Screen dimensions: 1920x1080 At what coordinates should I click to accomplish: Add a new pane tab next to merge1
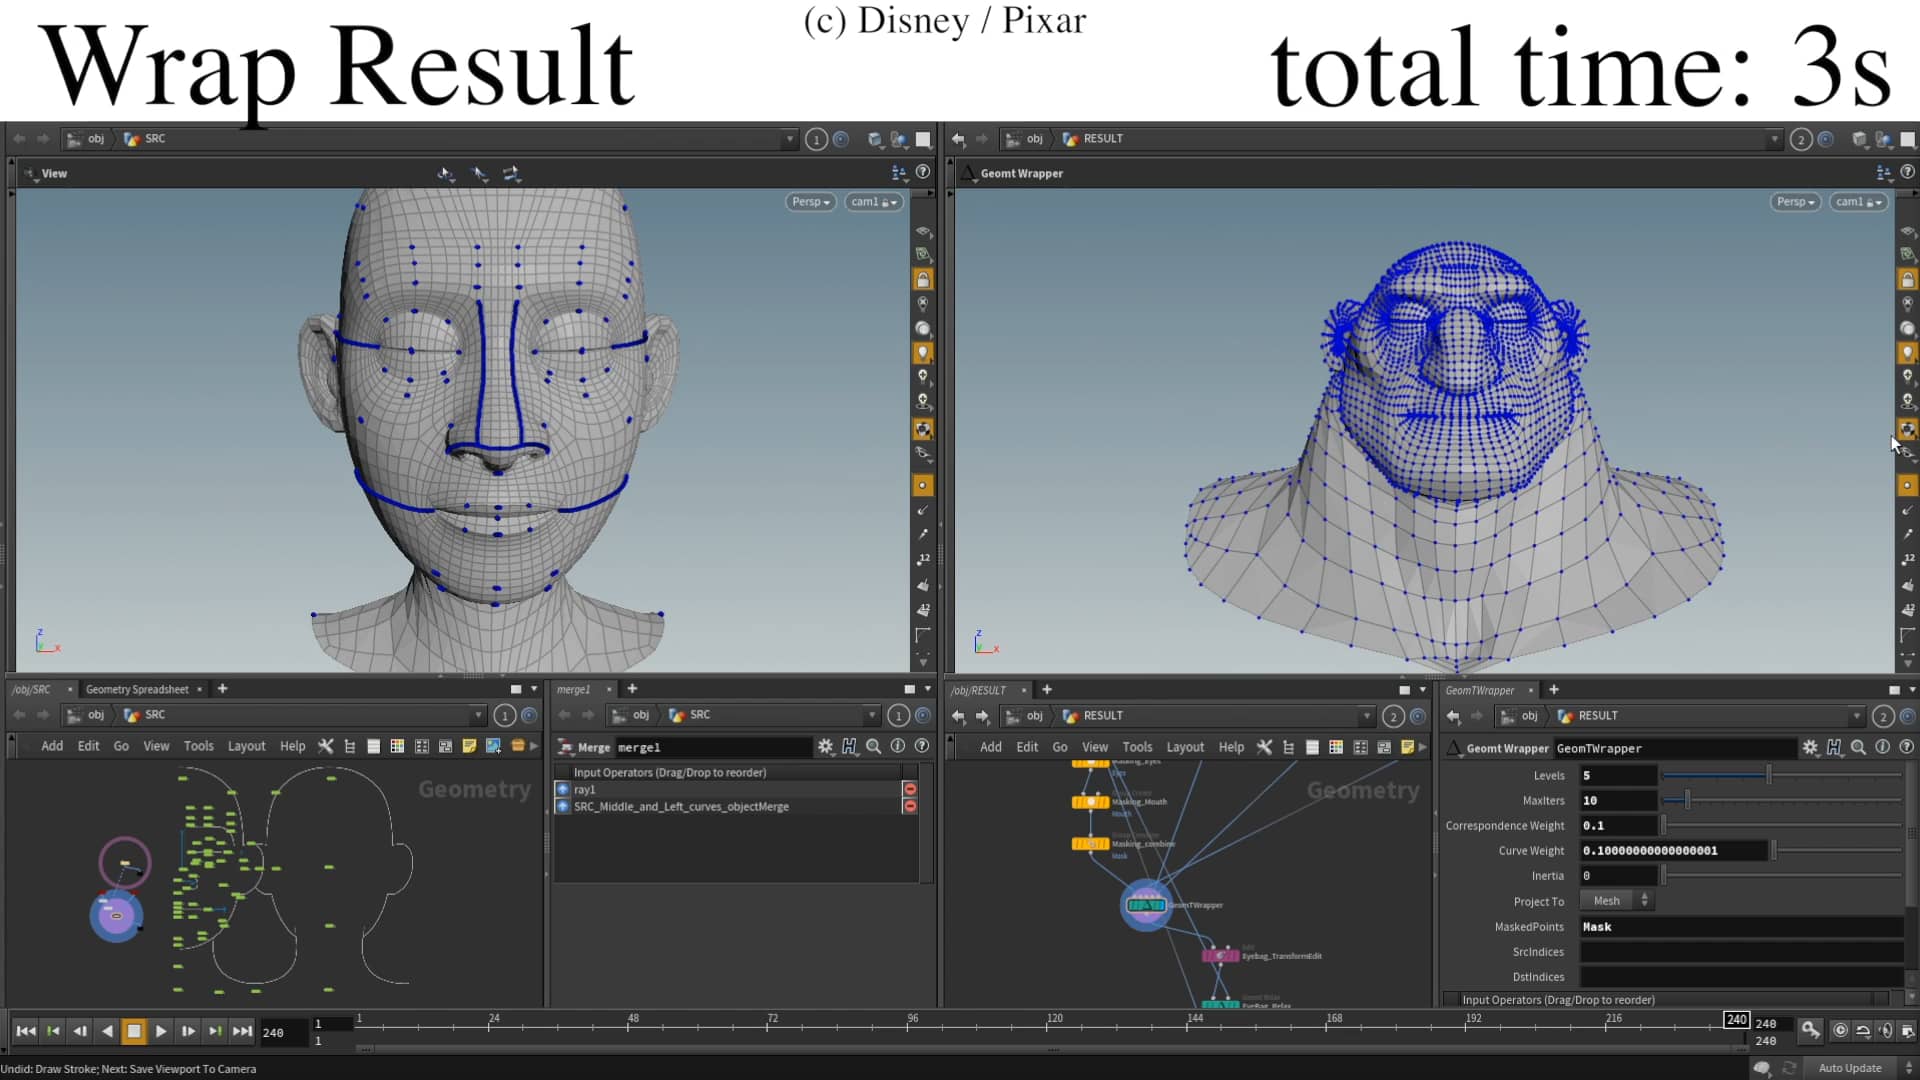coord(632,688)
